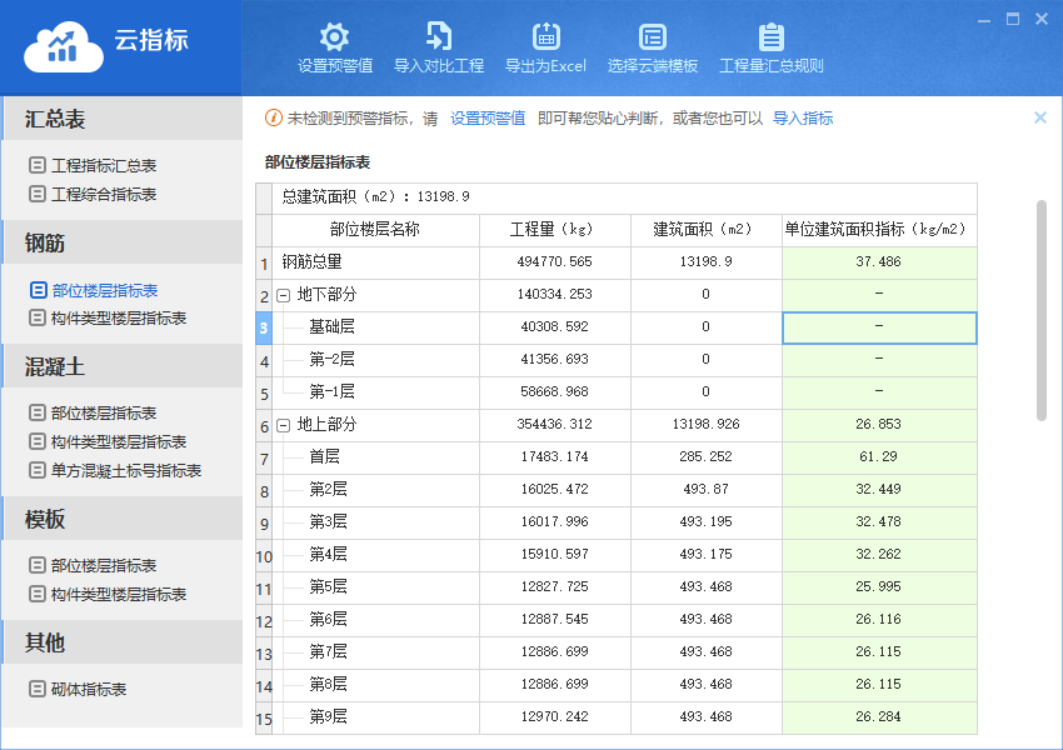
Task: Select the 钢筋总量 row name
Action: 312,262
